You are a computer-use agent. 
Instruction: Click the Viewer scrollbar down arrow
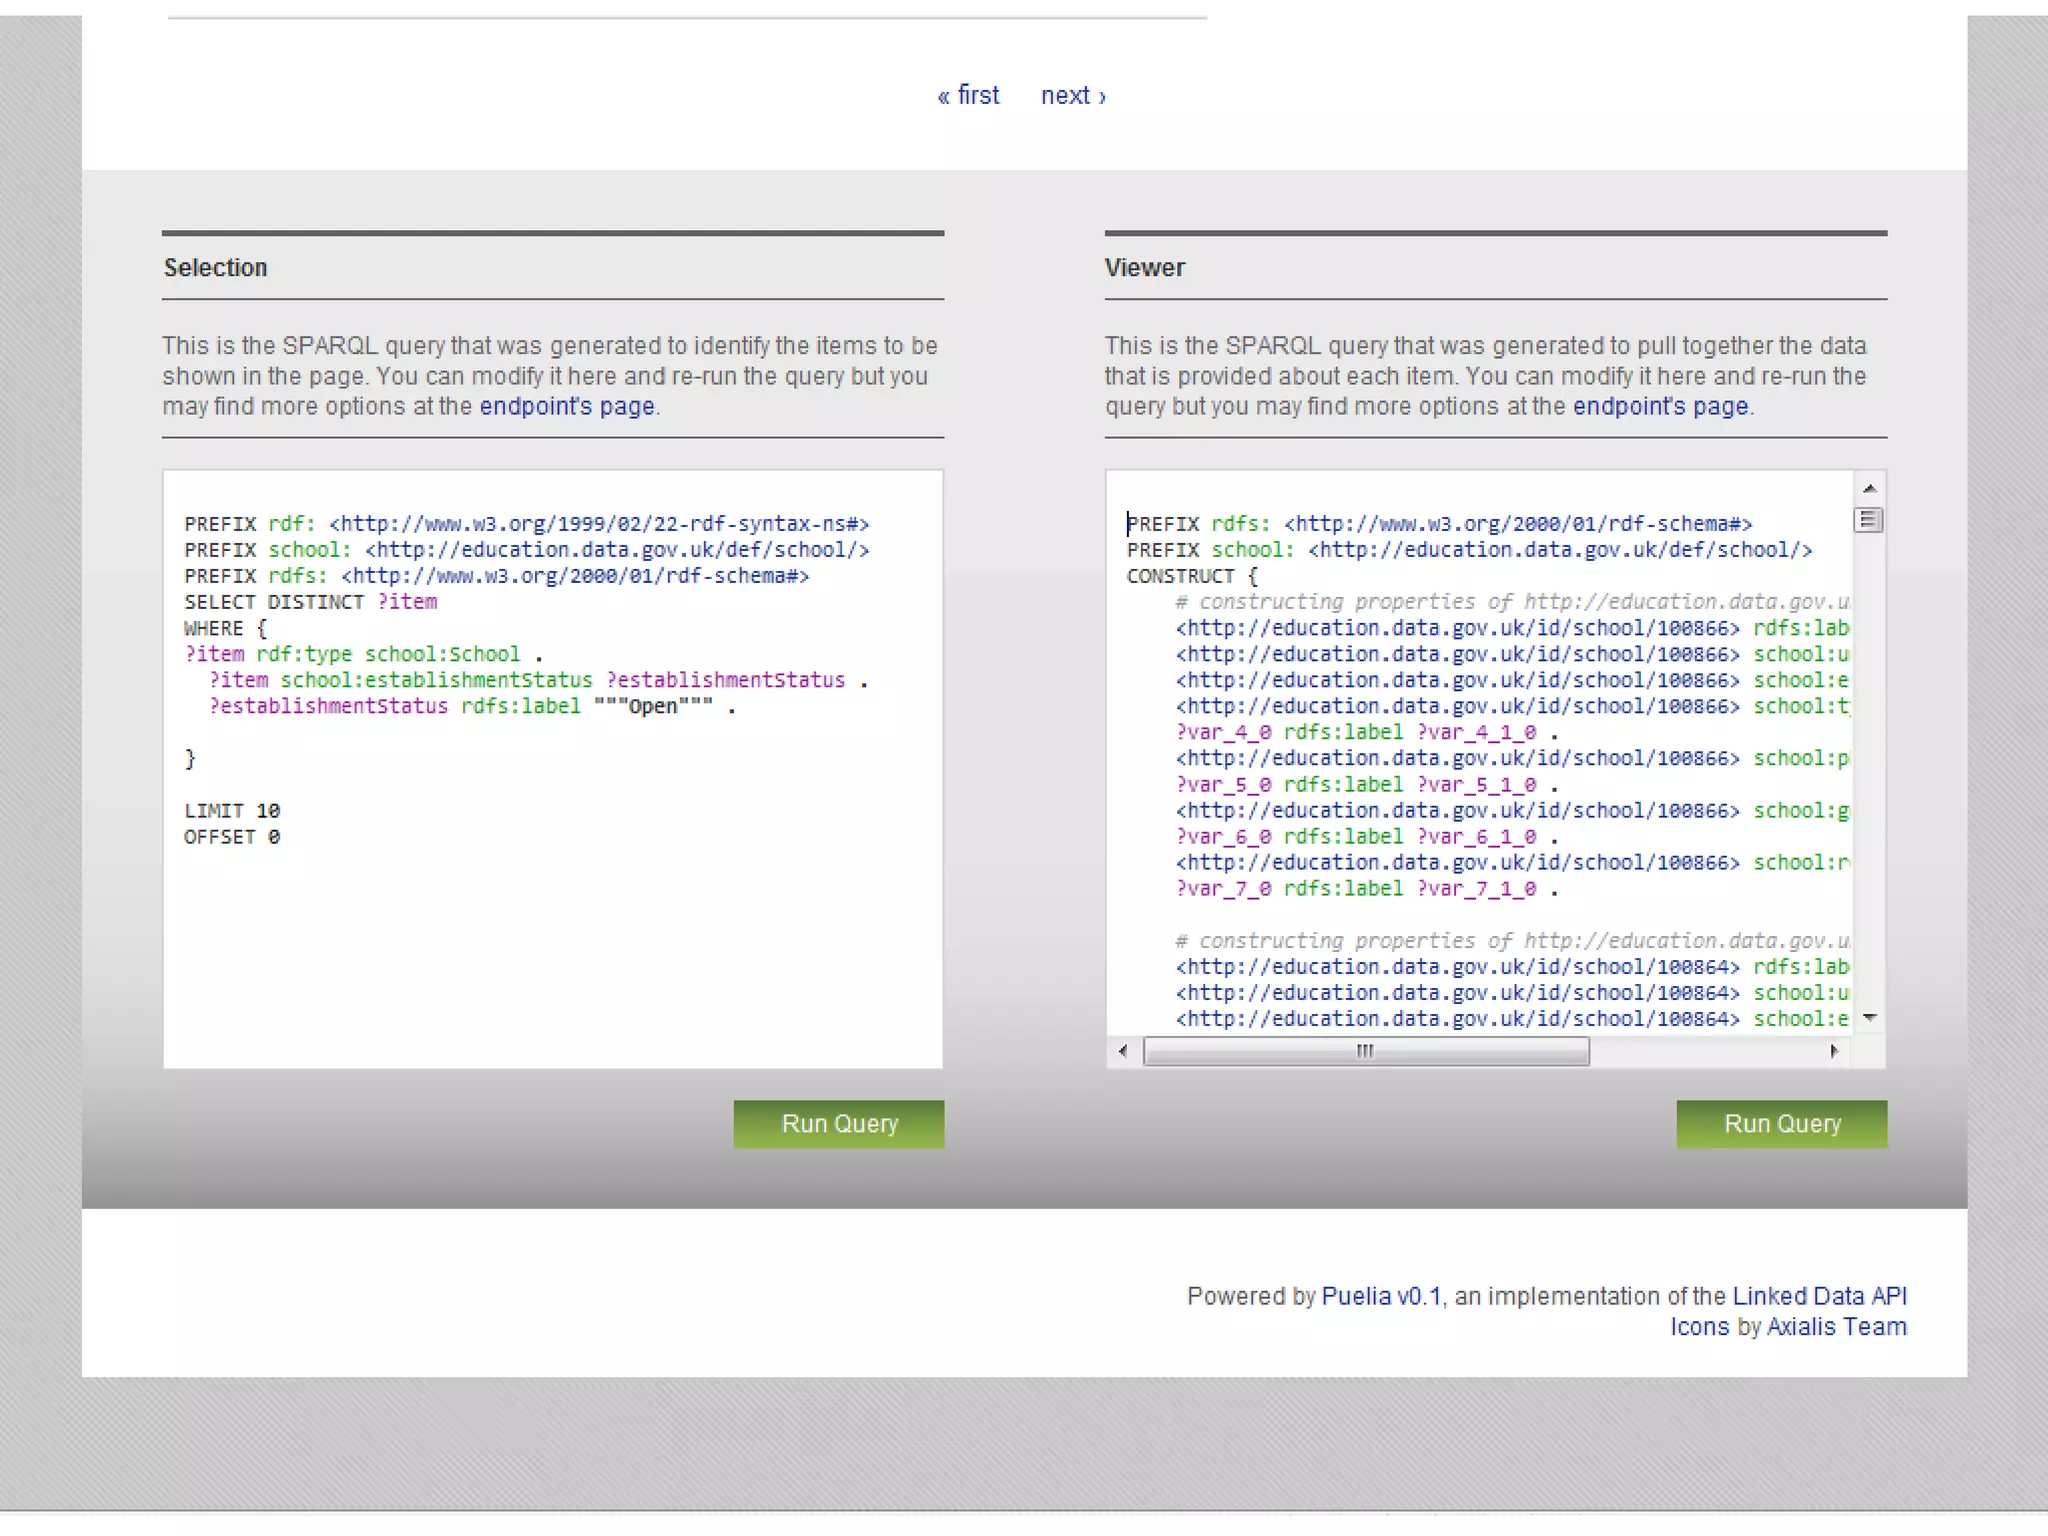(1869, 1018)
